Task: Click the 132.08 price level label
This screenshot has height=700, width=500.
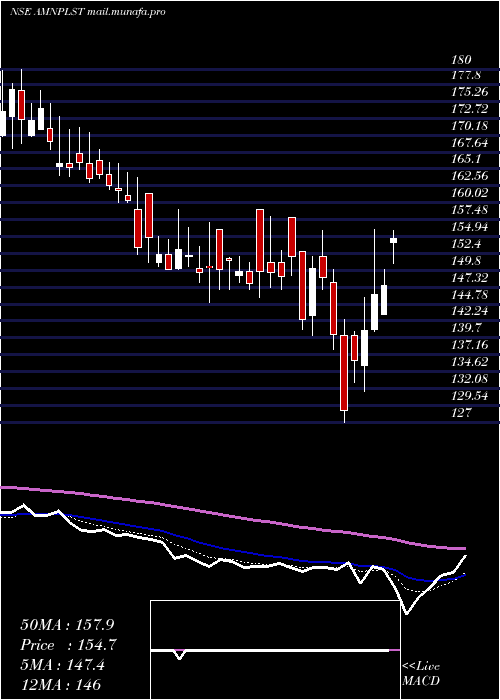Action: pos(470,379)
